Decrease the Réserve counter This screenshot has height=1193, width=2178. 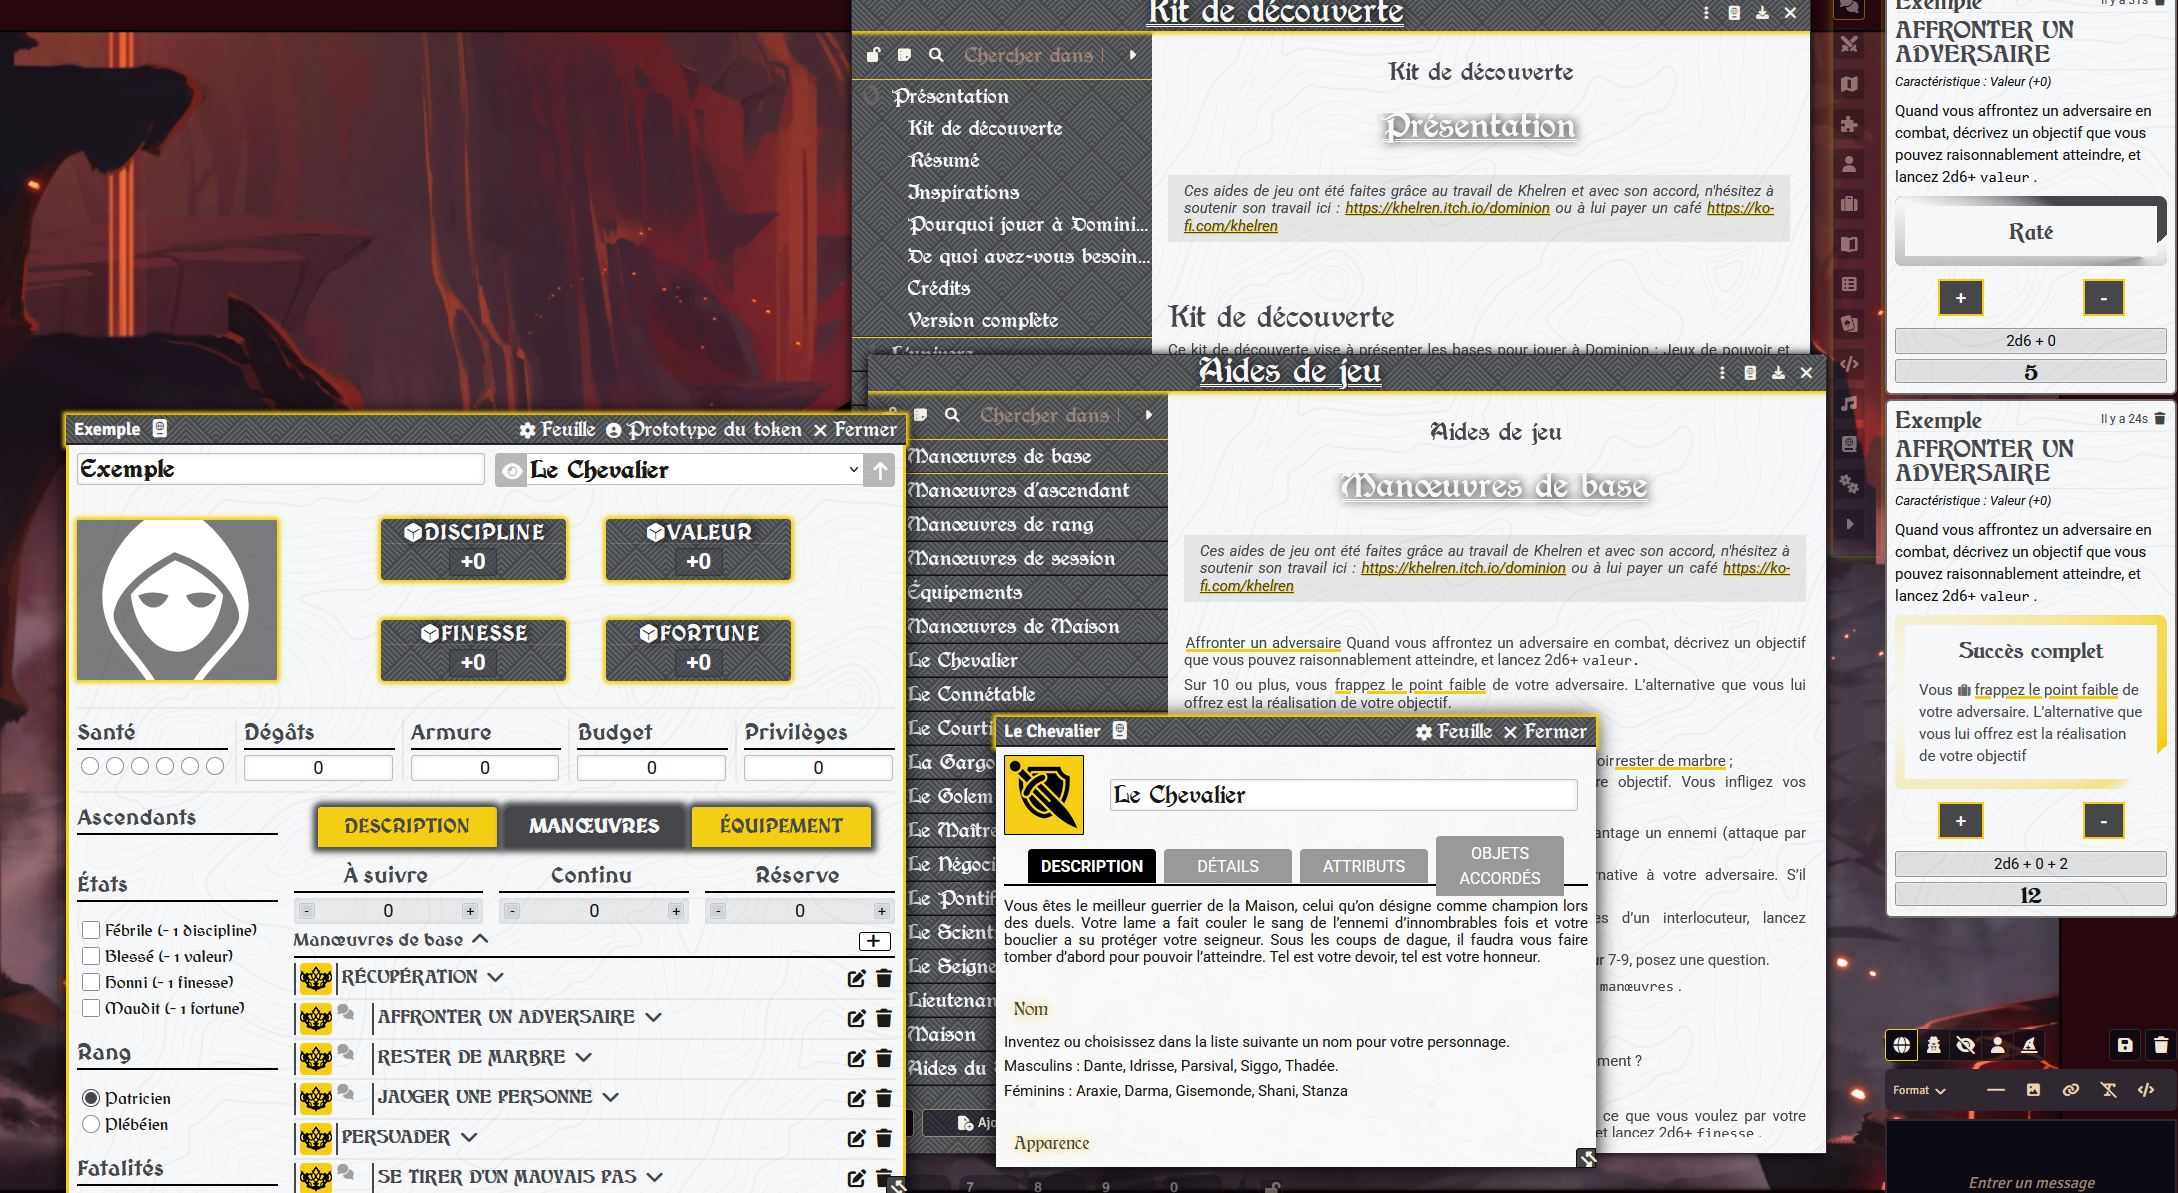718,911
